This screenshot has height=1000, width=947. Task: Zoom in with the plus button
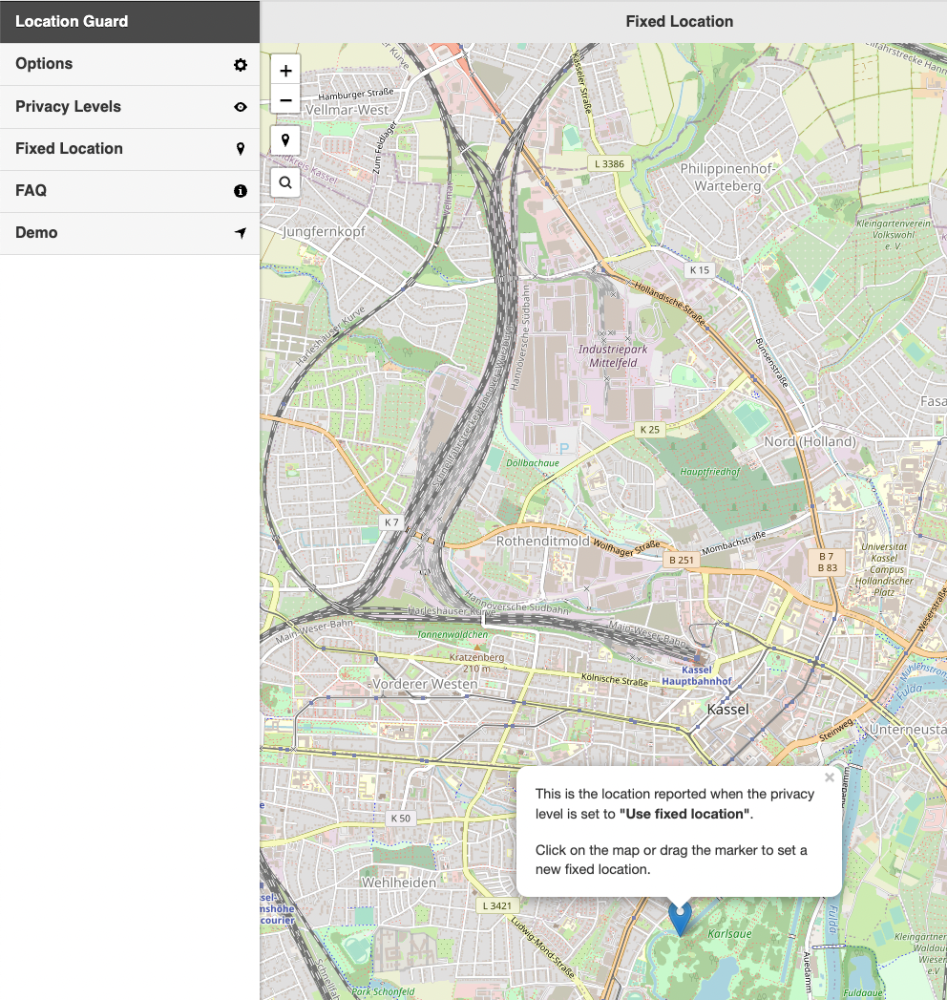[x=285, y=70]
